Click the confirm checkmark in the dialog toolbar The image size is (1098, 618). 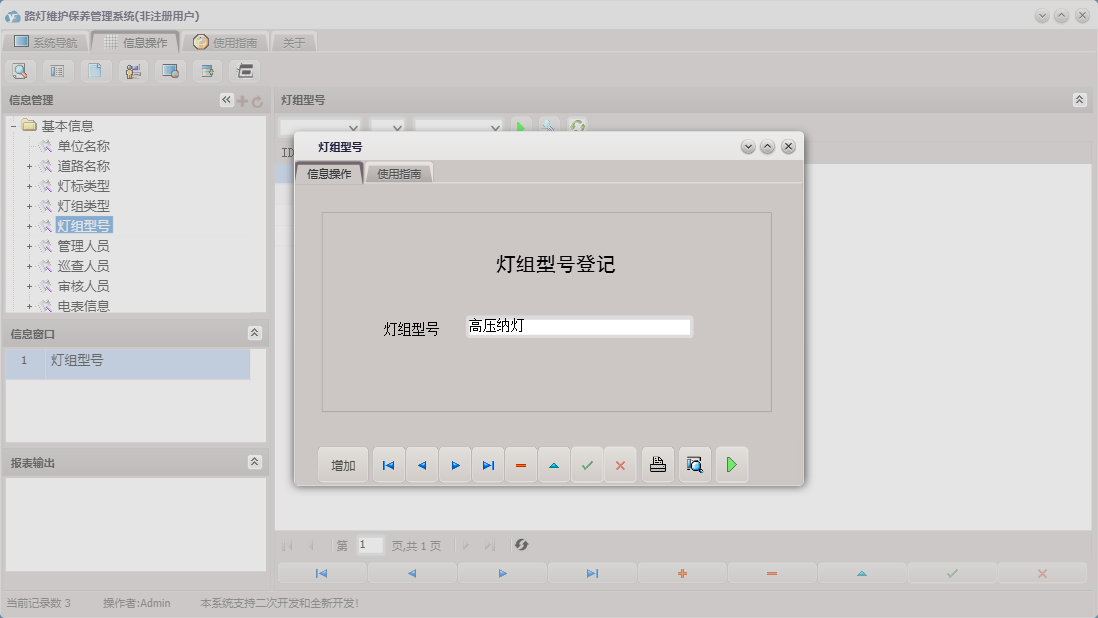(x=587, y=464)
